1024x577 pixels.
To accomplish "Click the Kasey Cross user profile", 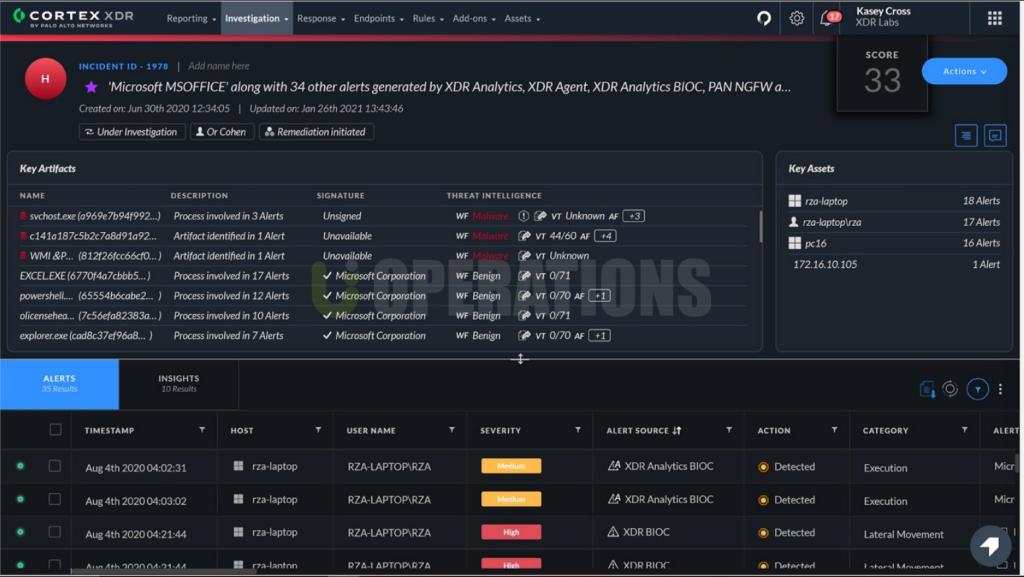I will tap(883, 17).
